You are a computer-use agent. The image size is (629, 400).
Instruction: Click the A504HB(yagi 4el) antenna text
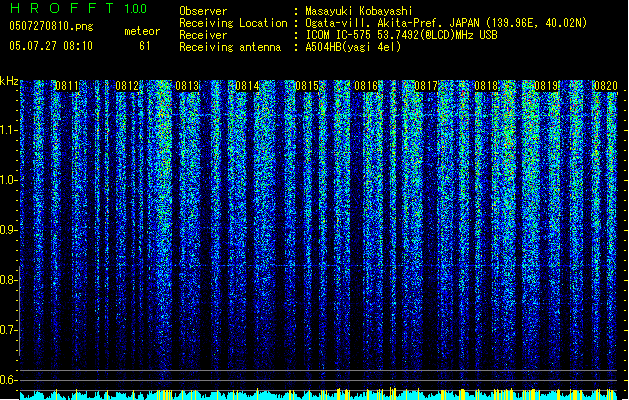[353, 47]
